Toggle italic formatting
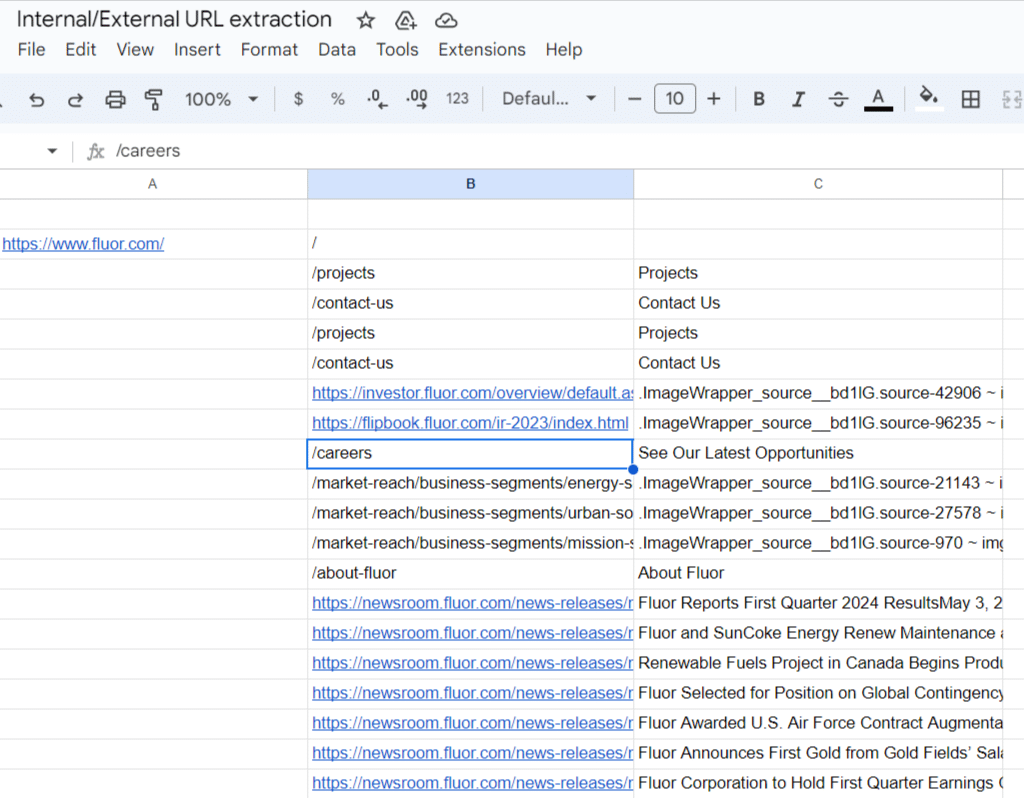1024x798 pixels. tap(798, 99)
